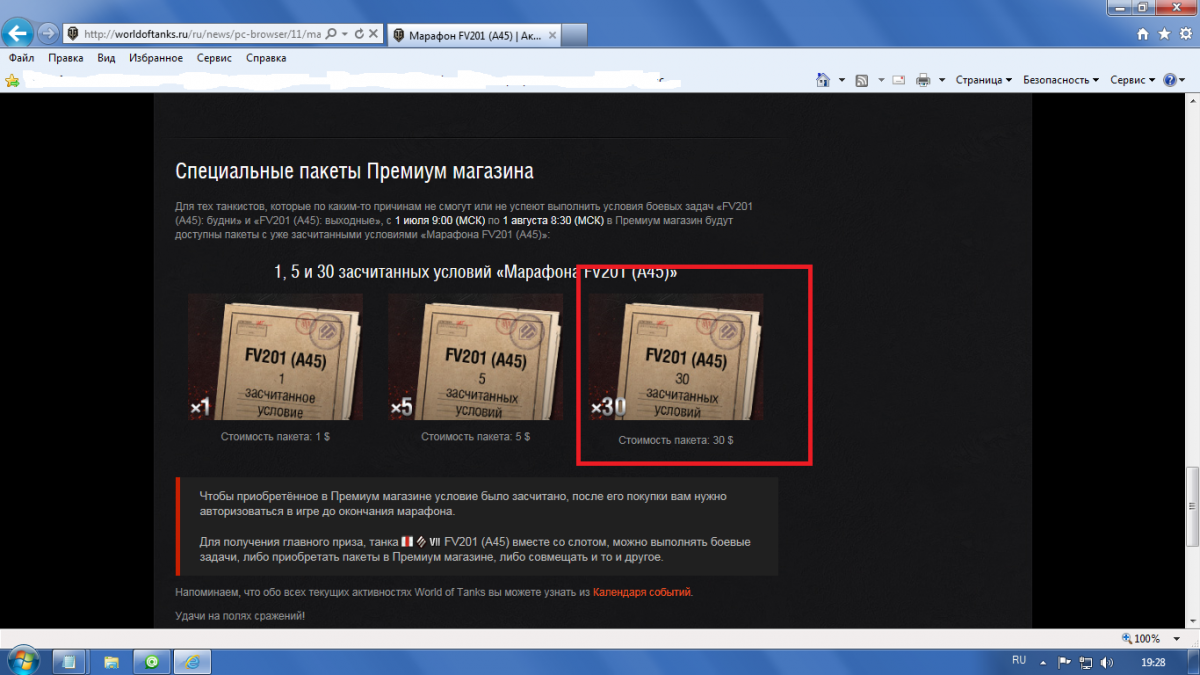Viewport: 1200px width, 675px height.
Task: Click the Print icon in command bar
Action: point(923,80)
